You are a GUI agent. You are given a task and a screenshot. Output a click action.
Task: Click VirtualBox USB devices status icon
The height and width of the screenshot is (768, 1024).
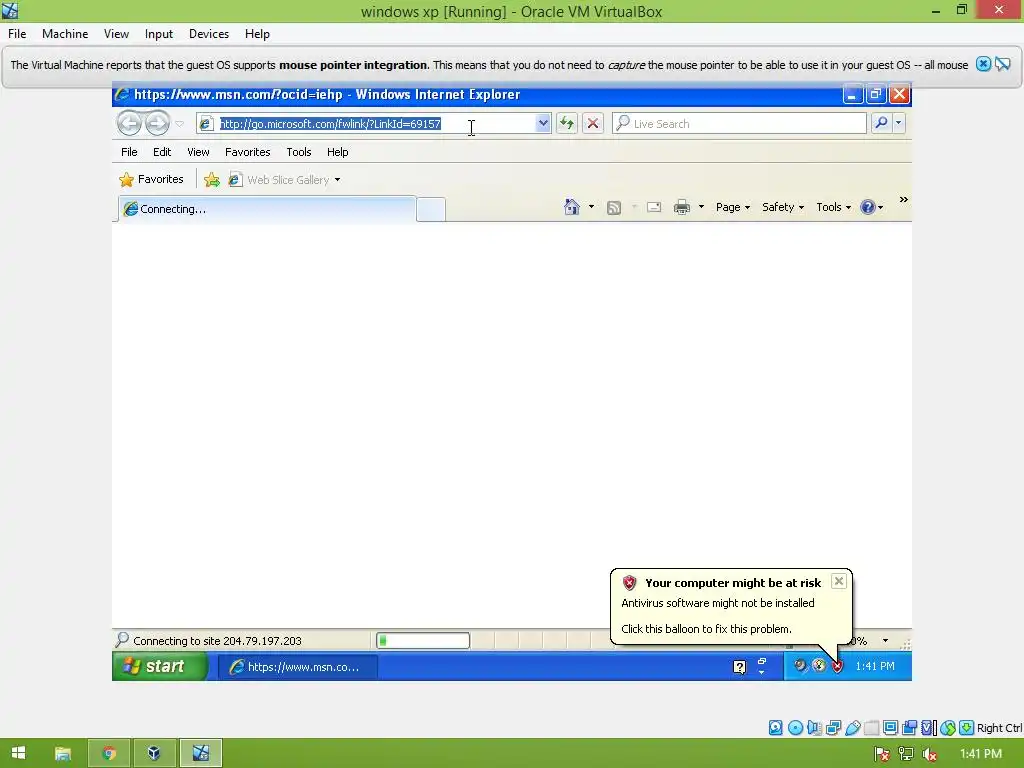click(852, 728)
